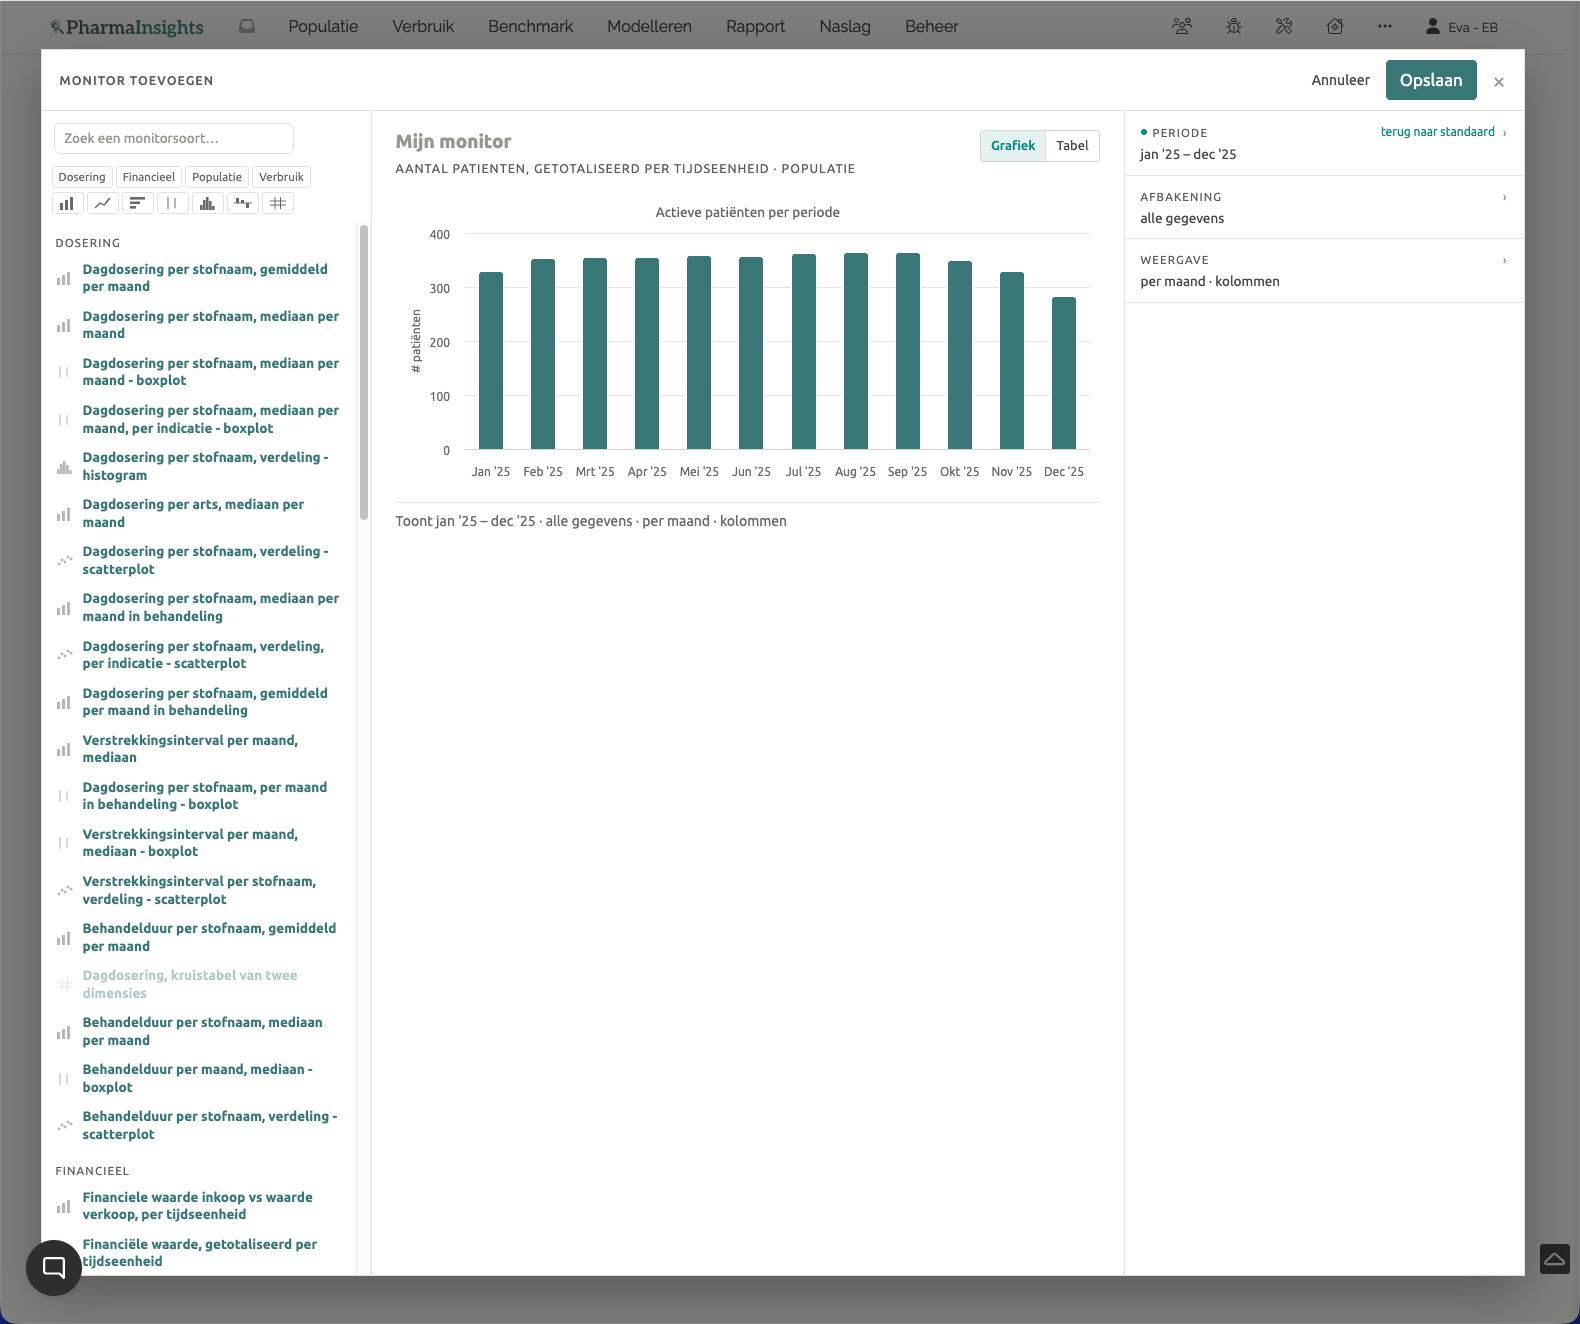
Task: Filter monitors by cross-table grid icon
Action: tap(278, 203)
